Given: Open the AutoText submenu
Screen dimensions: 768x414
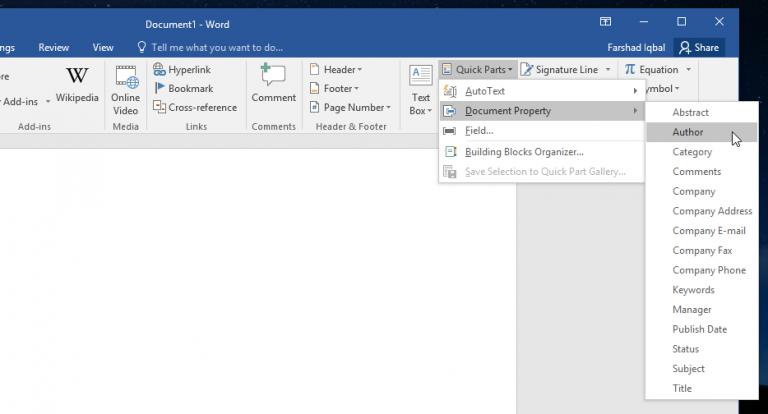Looking at the screenshot, I should [540, 91].
